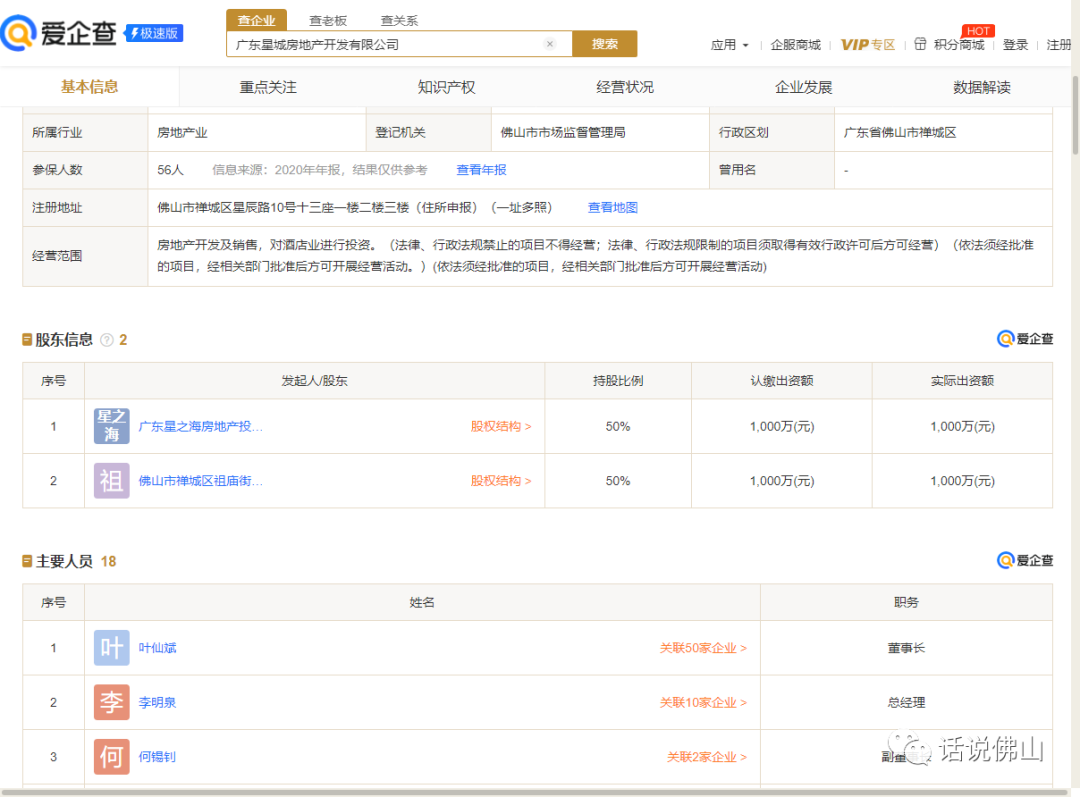
Task: Click the 查看年报 link
Action: coord(481,170)
